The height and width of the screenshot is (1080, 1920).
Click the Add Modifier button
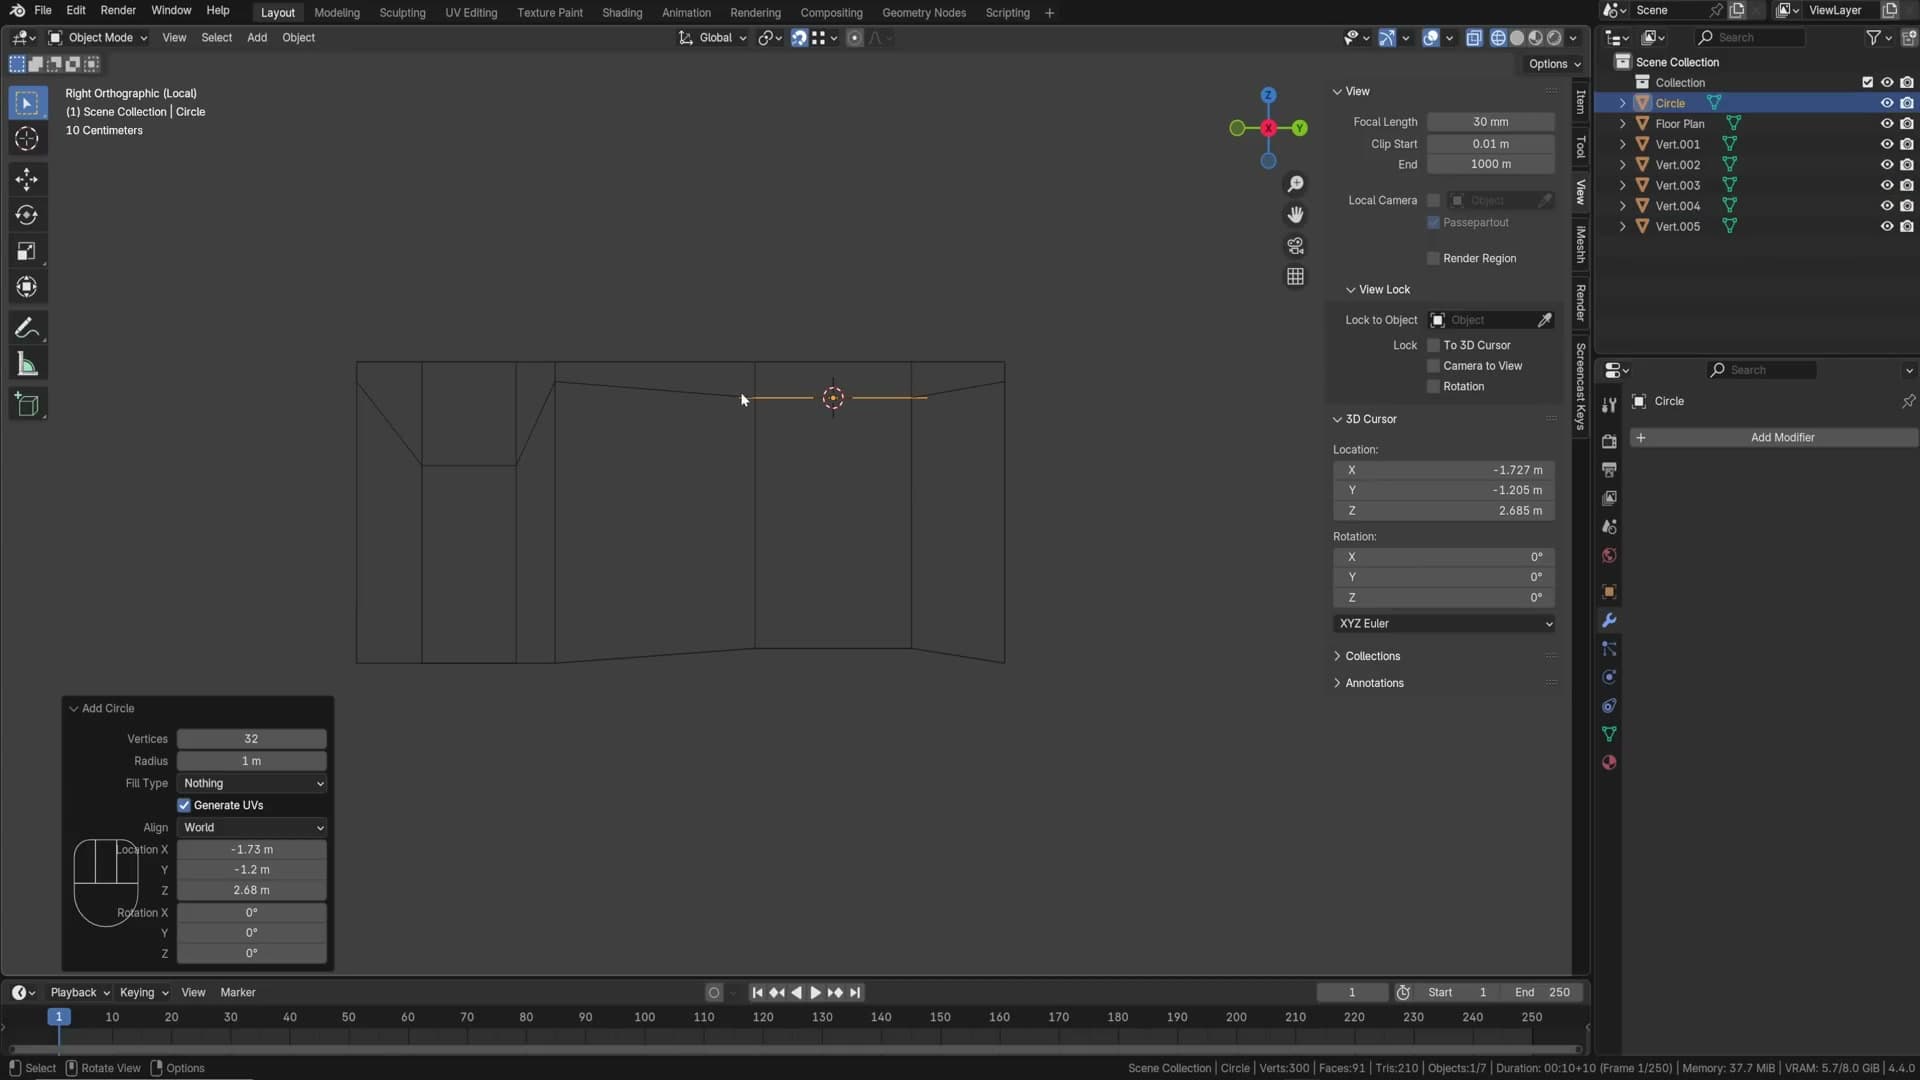pyautogui.click(x=1774, y=438)
